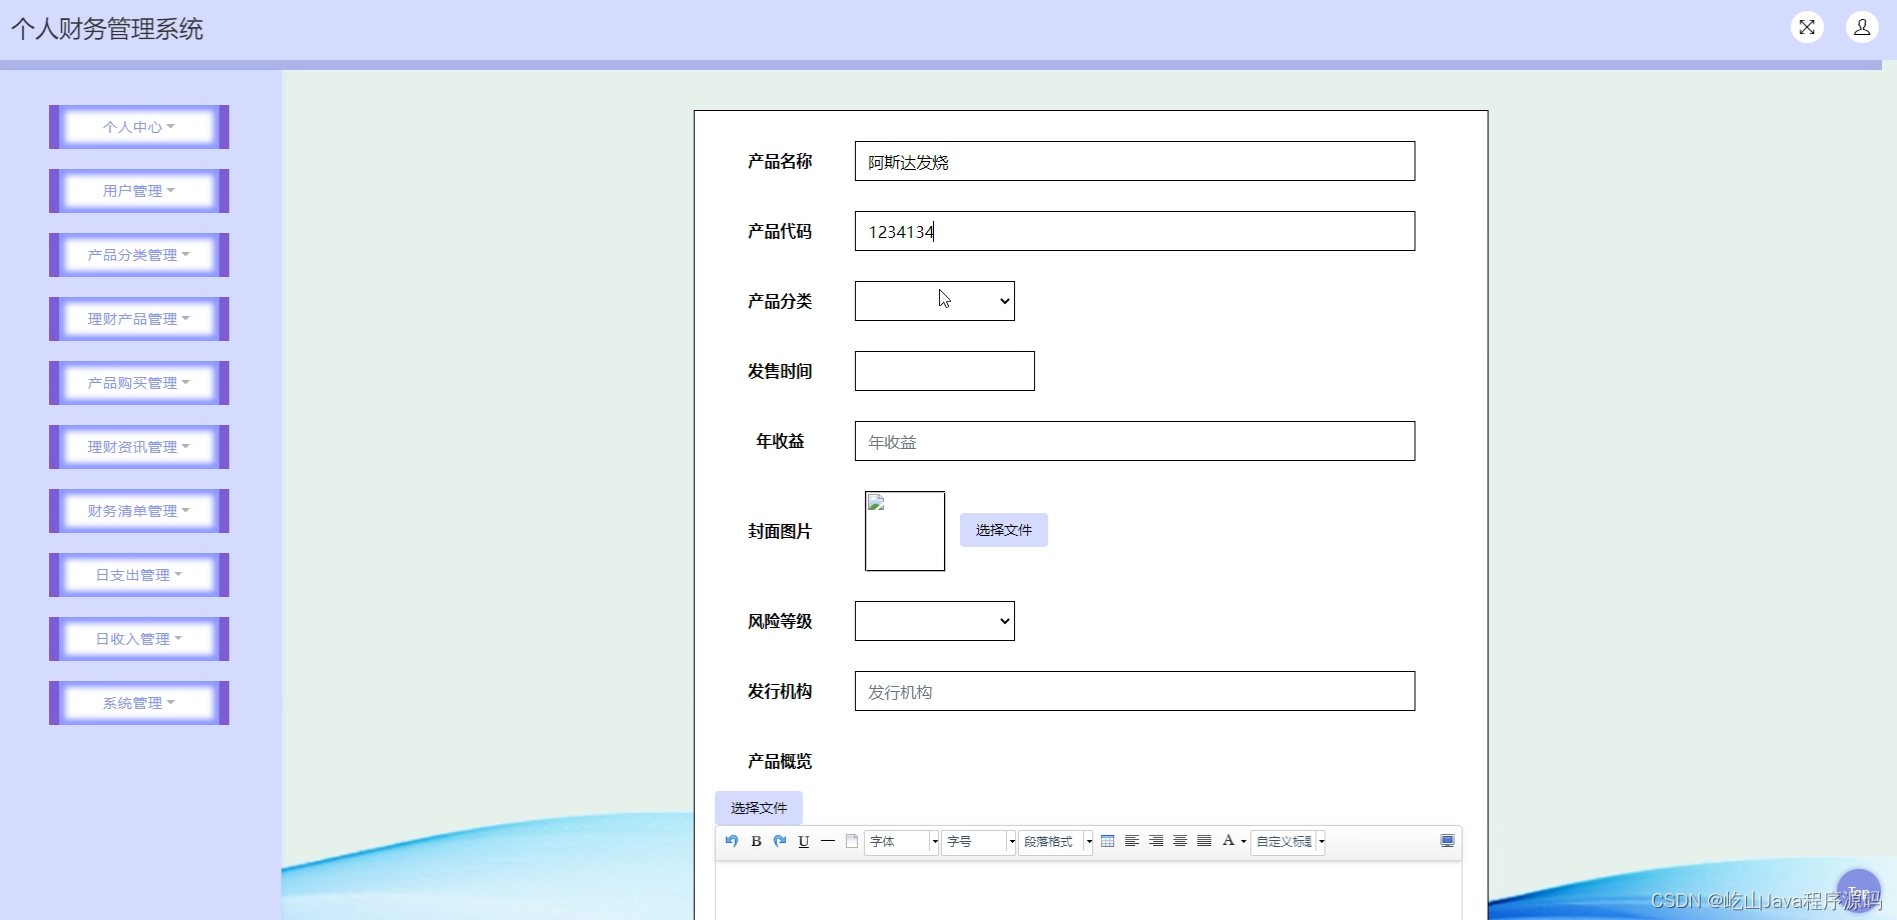Click the 选择文件 button below 产品概览
Screen dimensions: 1897x920
tap(758, 807)
